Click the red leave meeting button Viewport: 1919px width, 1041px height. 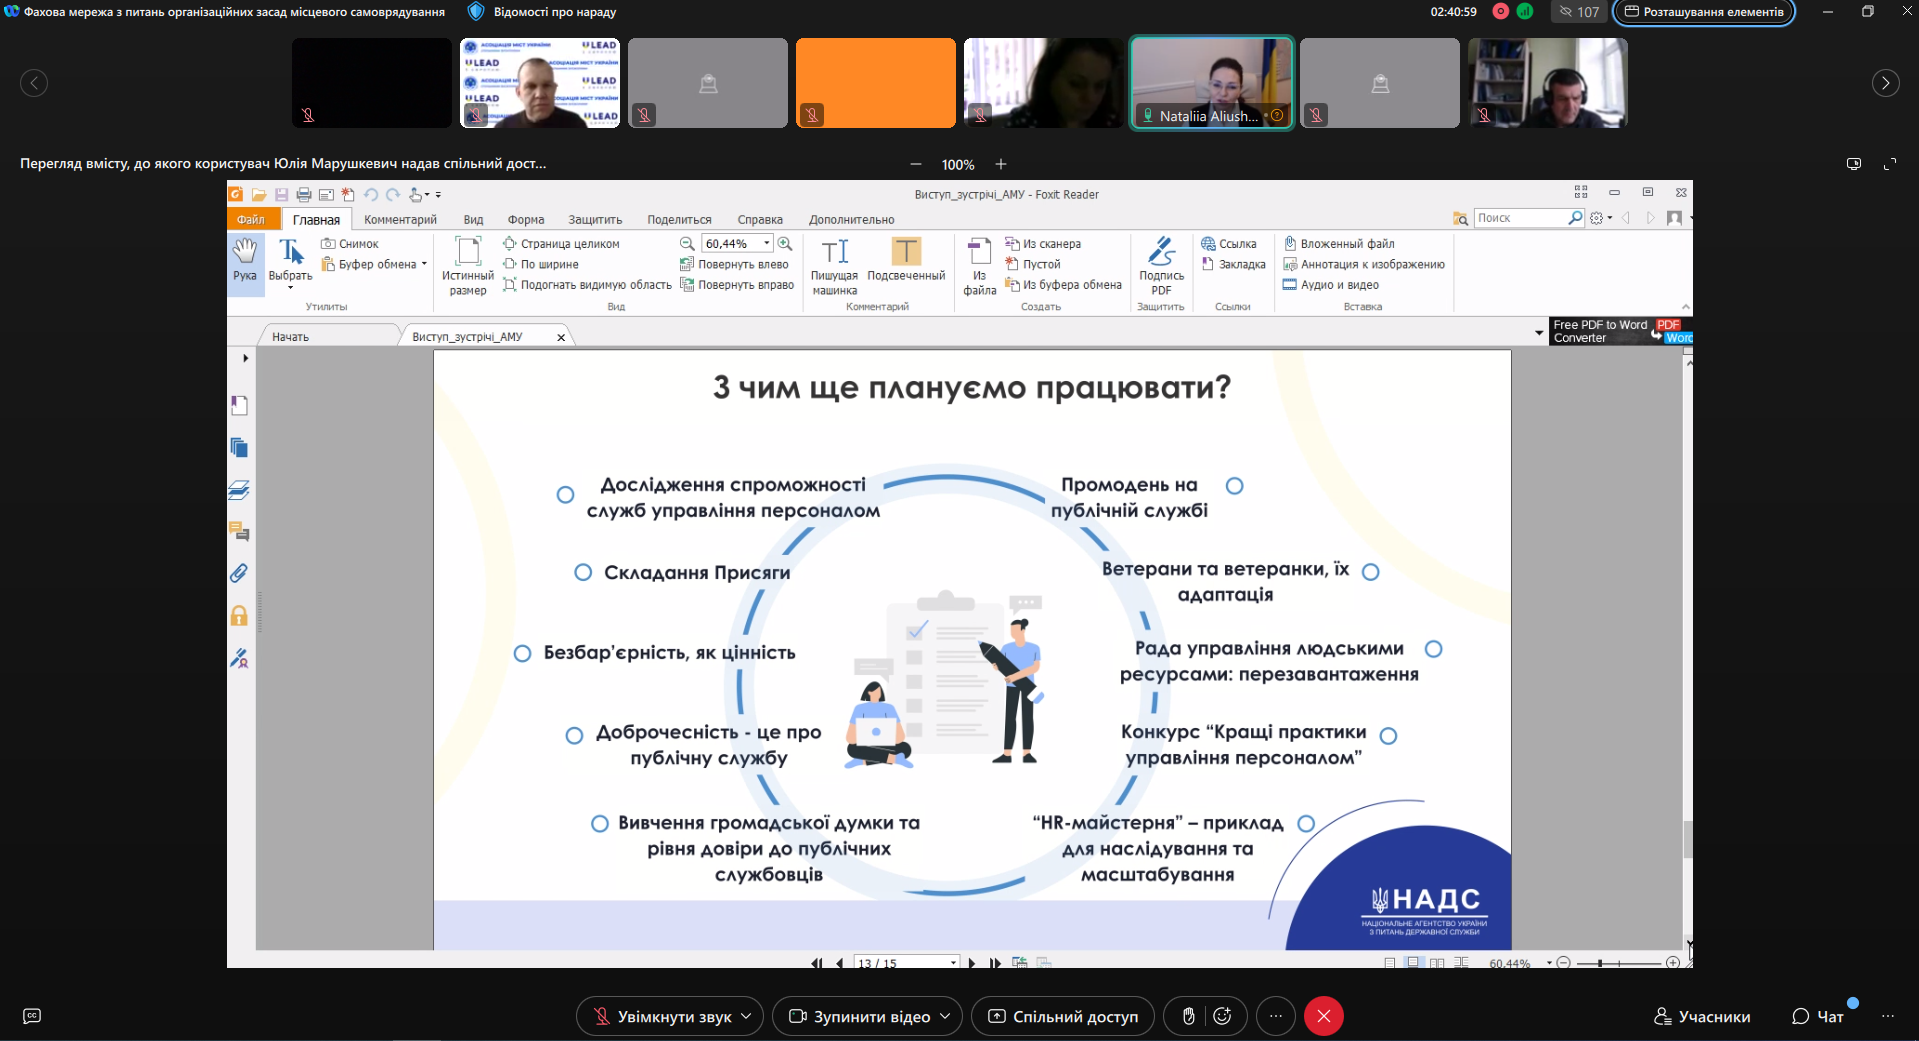(x=1323, y=1016)
